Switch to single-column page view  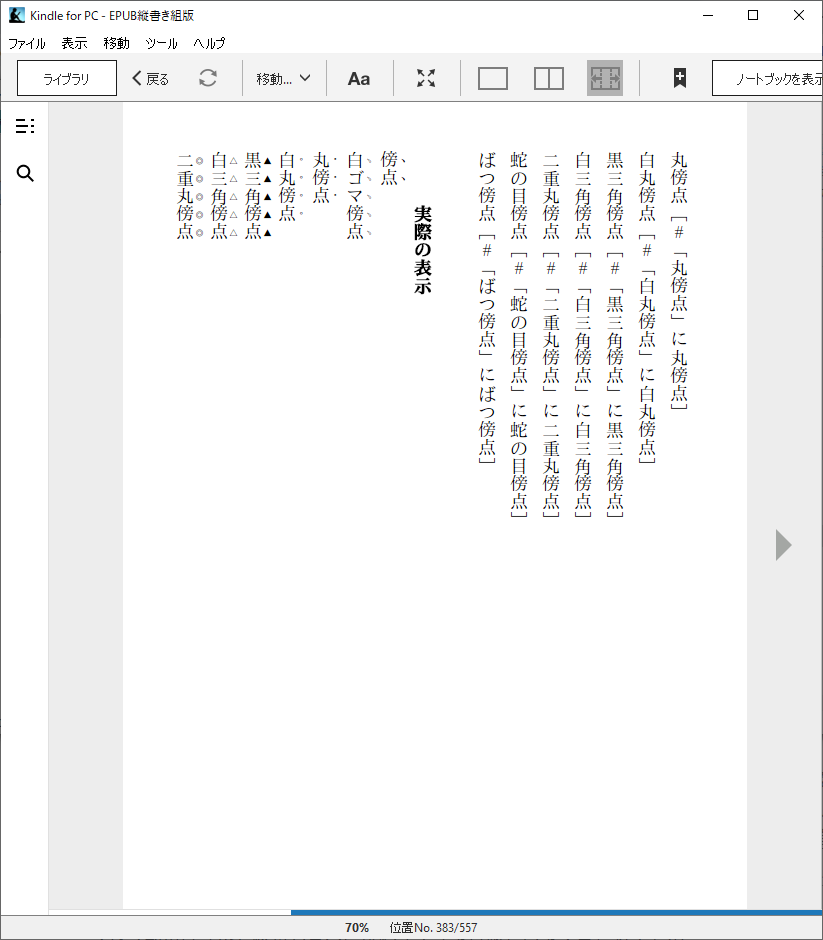click(492, 77)
